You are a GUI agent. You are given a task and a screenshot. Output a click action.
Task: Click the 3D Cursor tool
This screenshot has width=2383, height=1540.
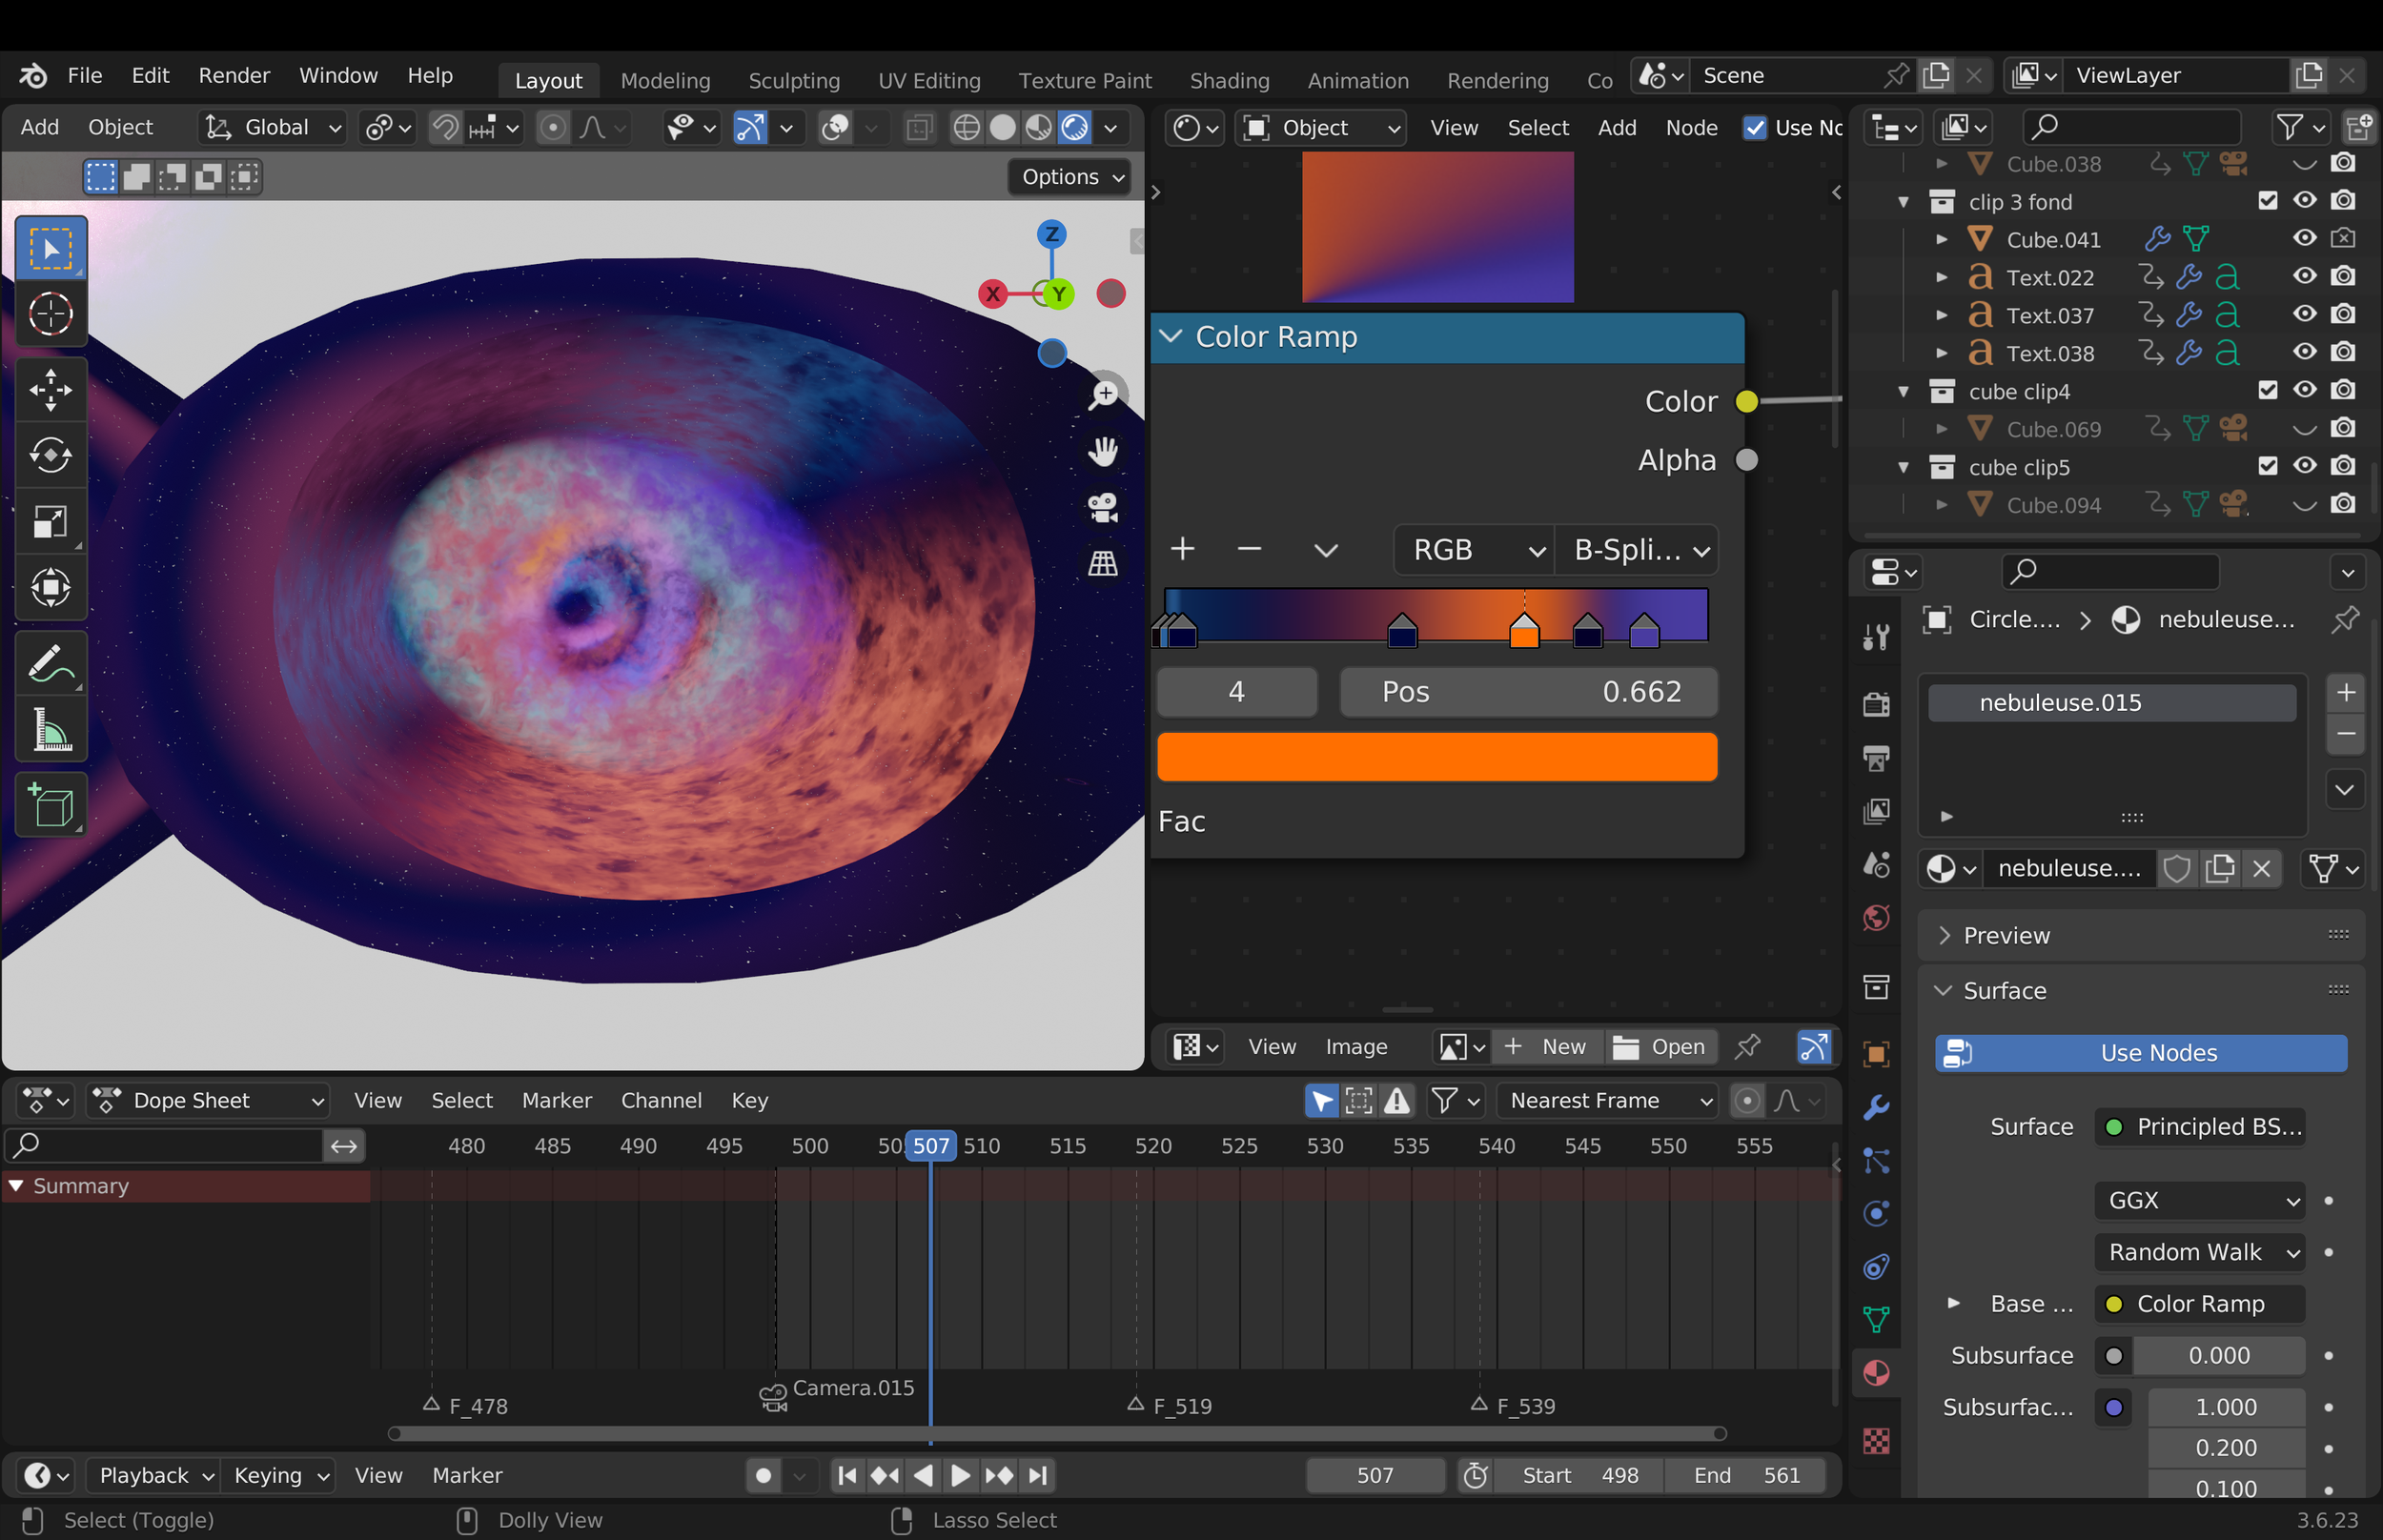click(x=50, y=314)
